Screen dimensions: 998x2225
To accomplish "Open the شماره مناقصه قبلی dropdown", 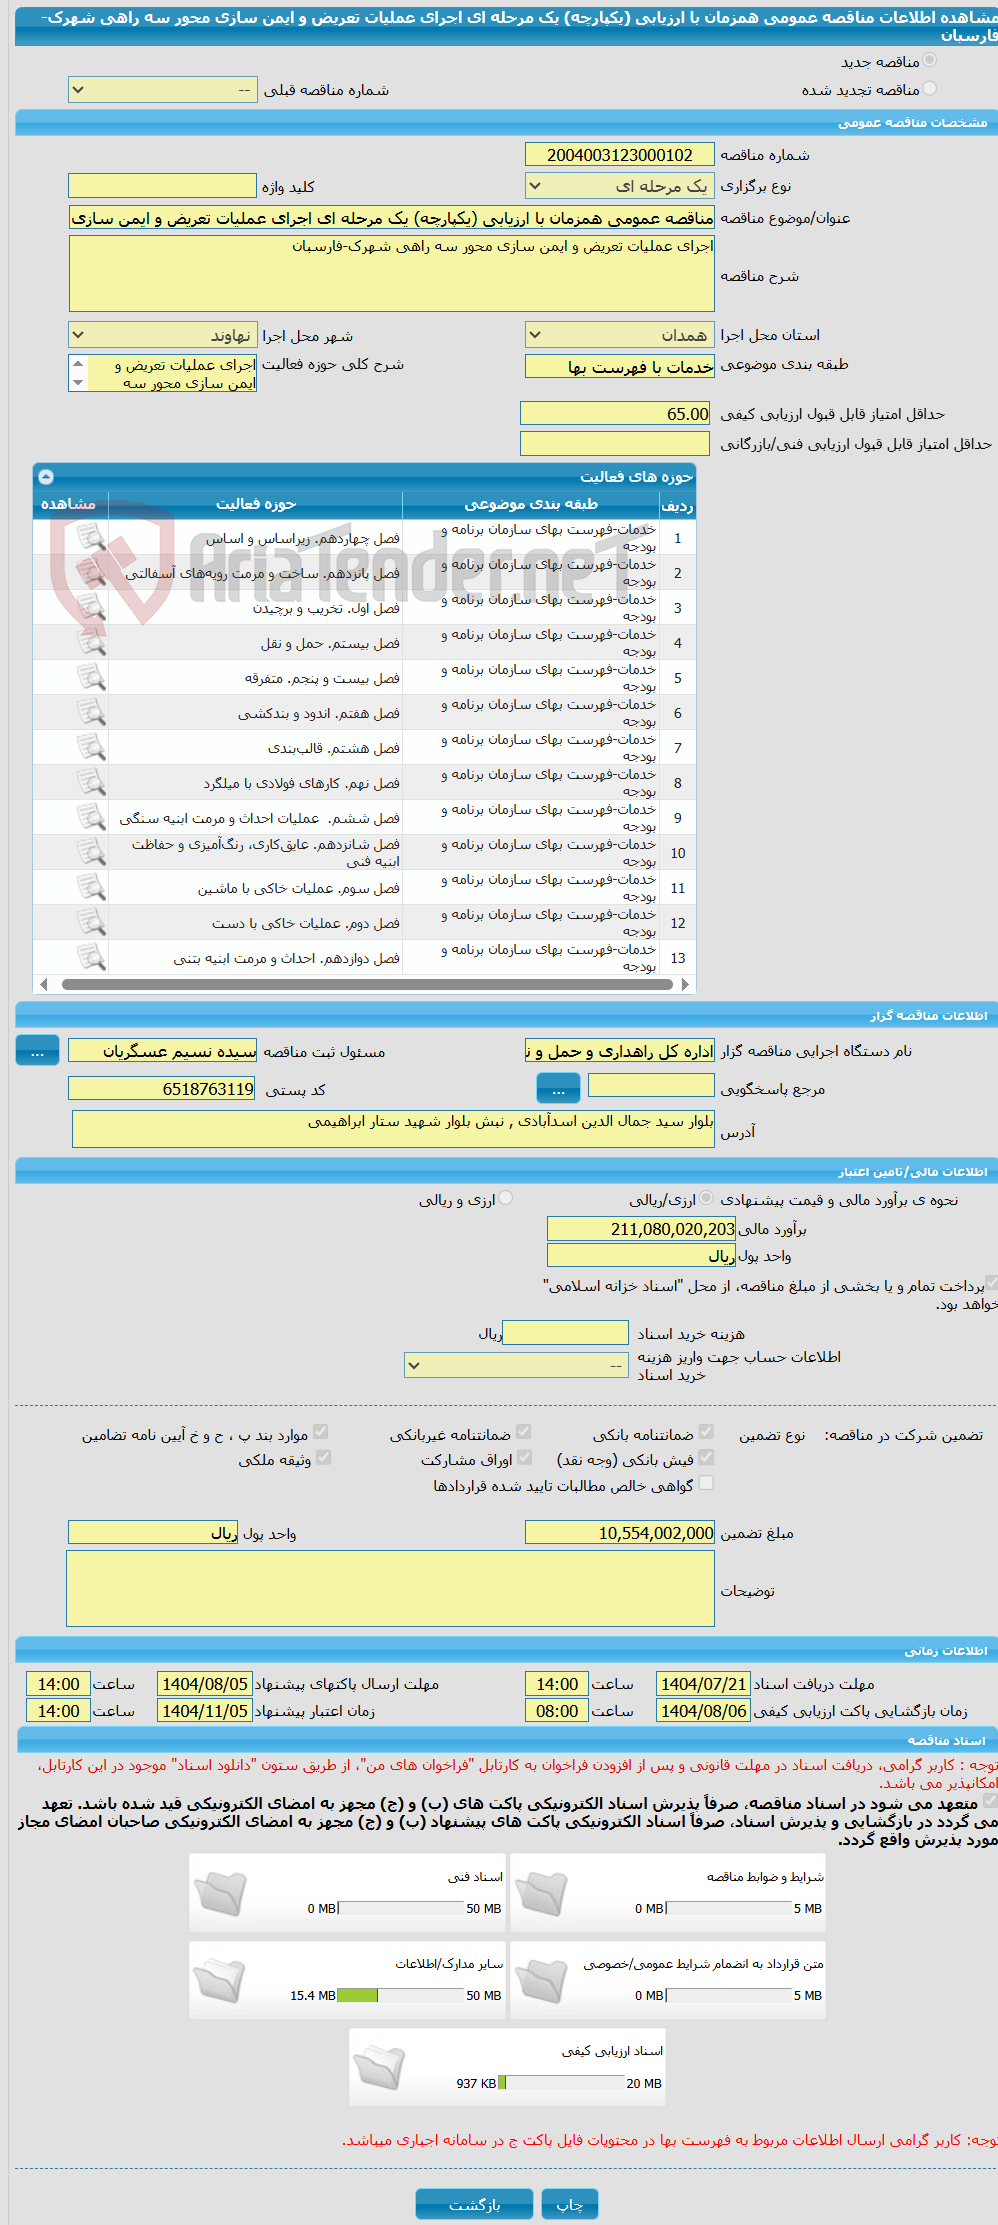I will coord(162,90).
